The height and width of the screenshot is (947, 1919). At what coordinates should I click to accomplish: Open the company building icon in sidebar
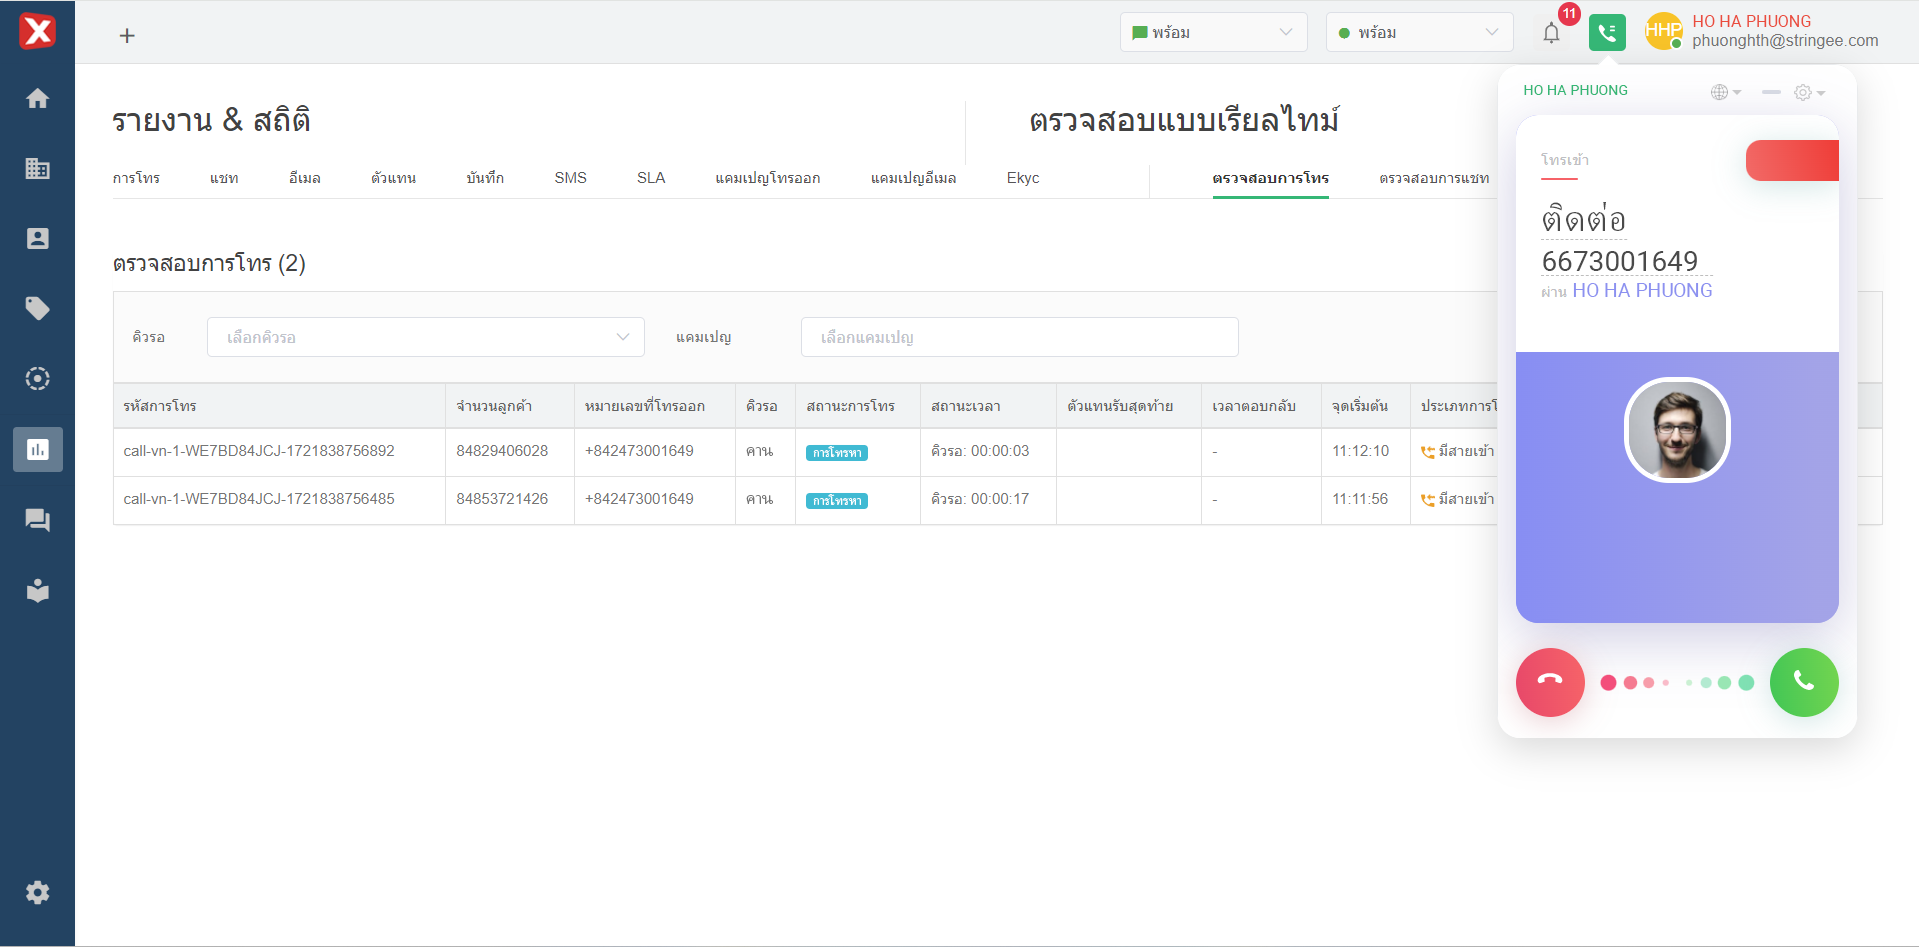coord(37,168)
